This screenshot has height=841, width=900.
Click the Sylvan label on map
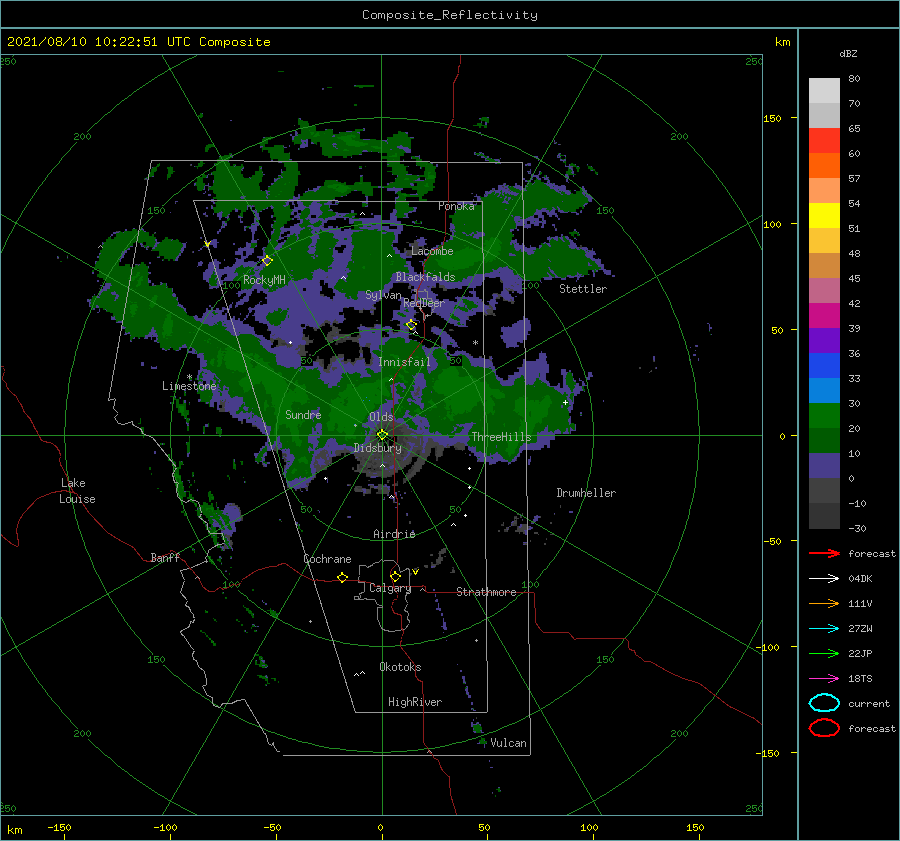[383, 295]
